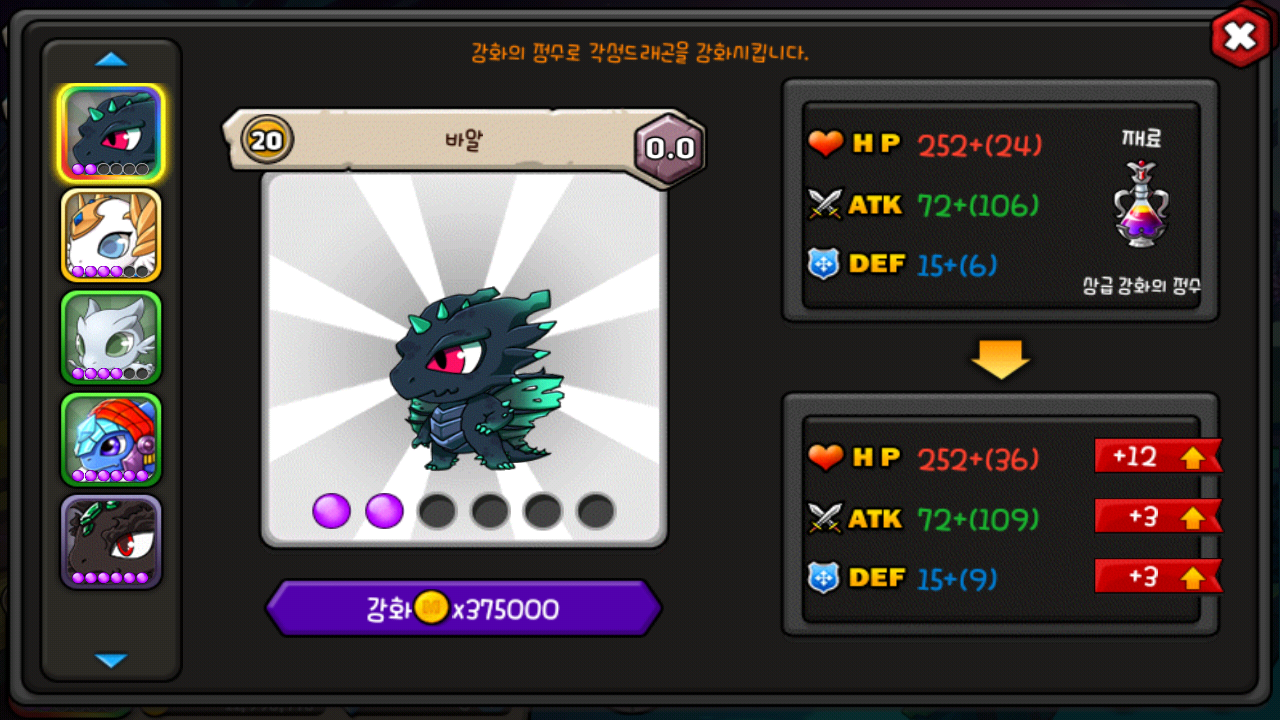This screenshot has width=1280, height=720.
Task: Tap the third empty enhancement slot
Action: tap(437, 511)
